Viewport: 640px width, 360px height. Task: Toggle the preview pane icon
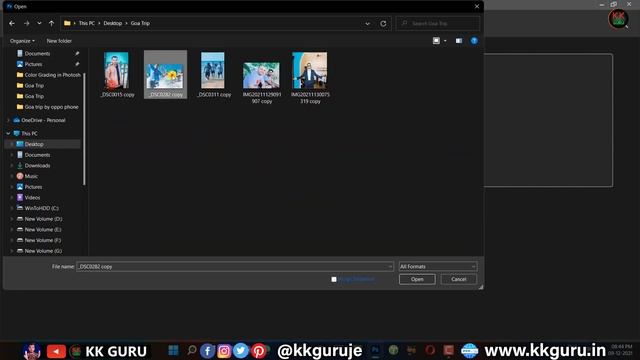point(459,41)
